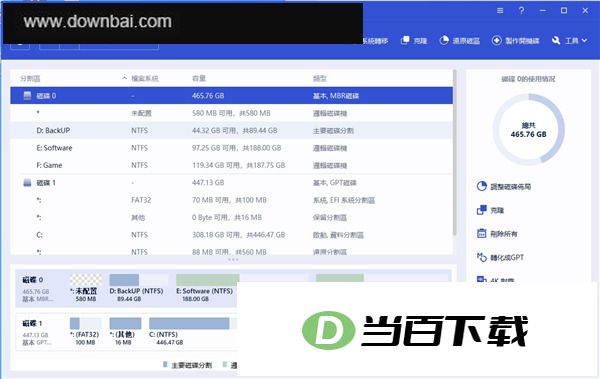Select the Disk 0 drive icon in list
The height and width of the screenshot is (379, 600).
point(27,95)
